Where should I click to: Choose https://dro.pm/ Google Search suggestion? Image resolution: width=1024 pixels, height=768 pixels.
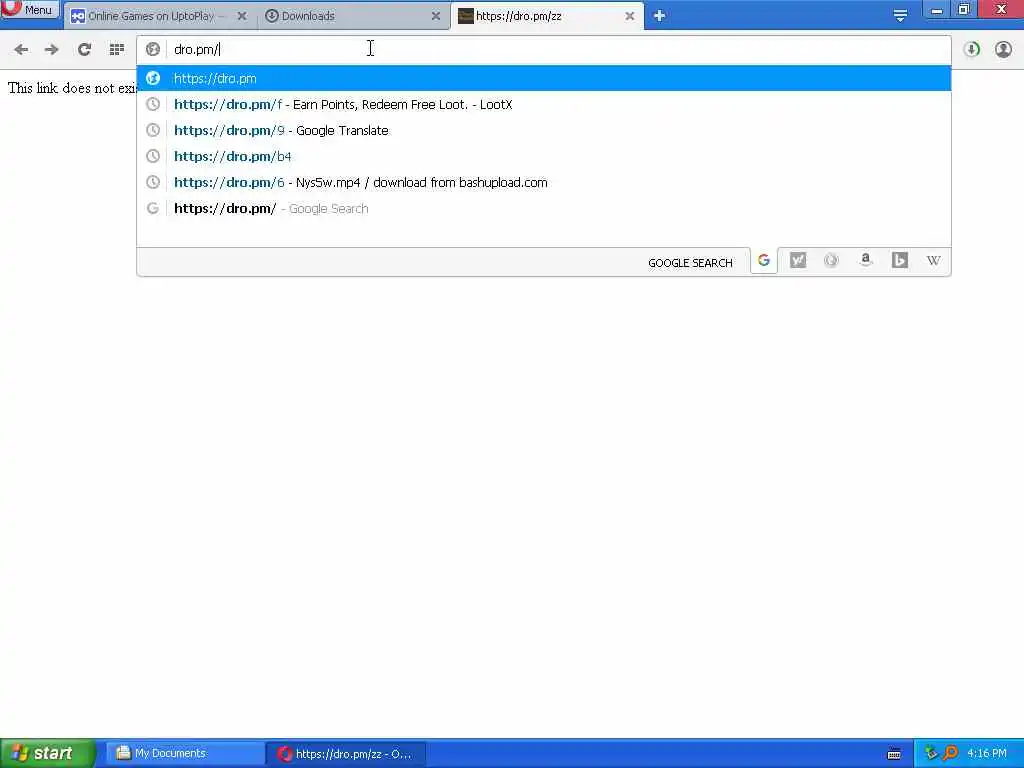543,209
